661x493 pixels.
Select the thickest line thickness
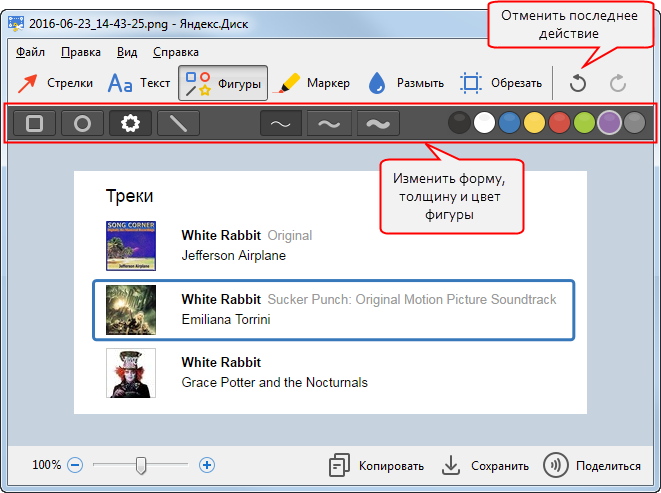(378, 123)
